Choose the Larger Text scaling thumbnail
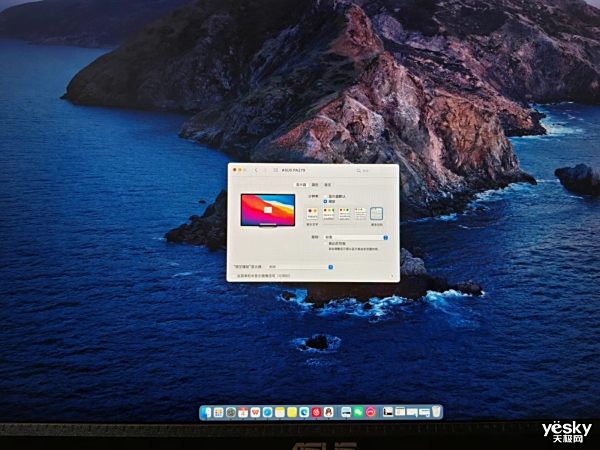The height and width of the screenshot is (450, 600). (x=312, y=214)
